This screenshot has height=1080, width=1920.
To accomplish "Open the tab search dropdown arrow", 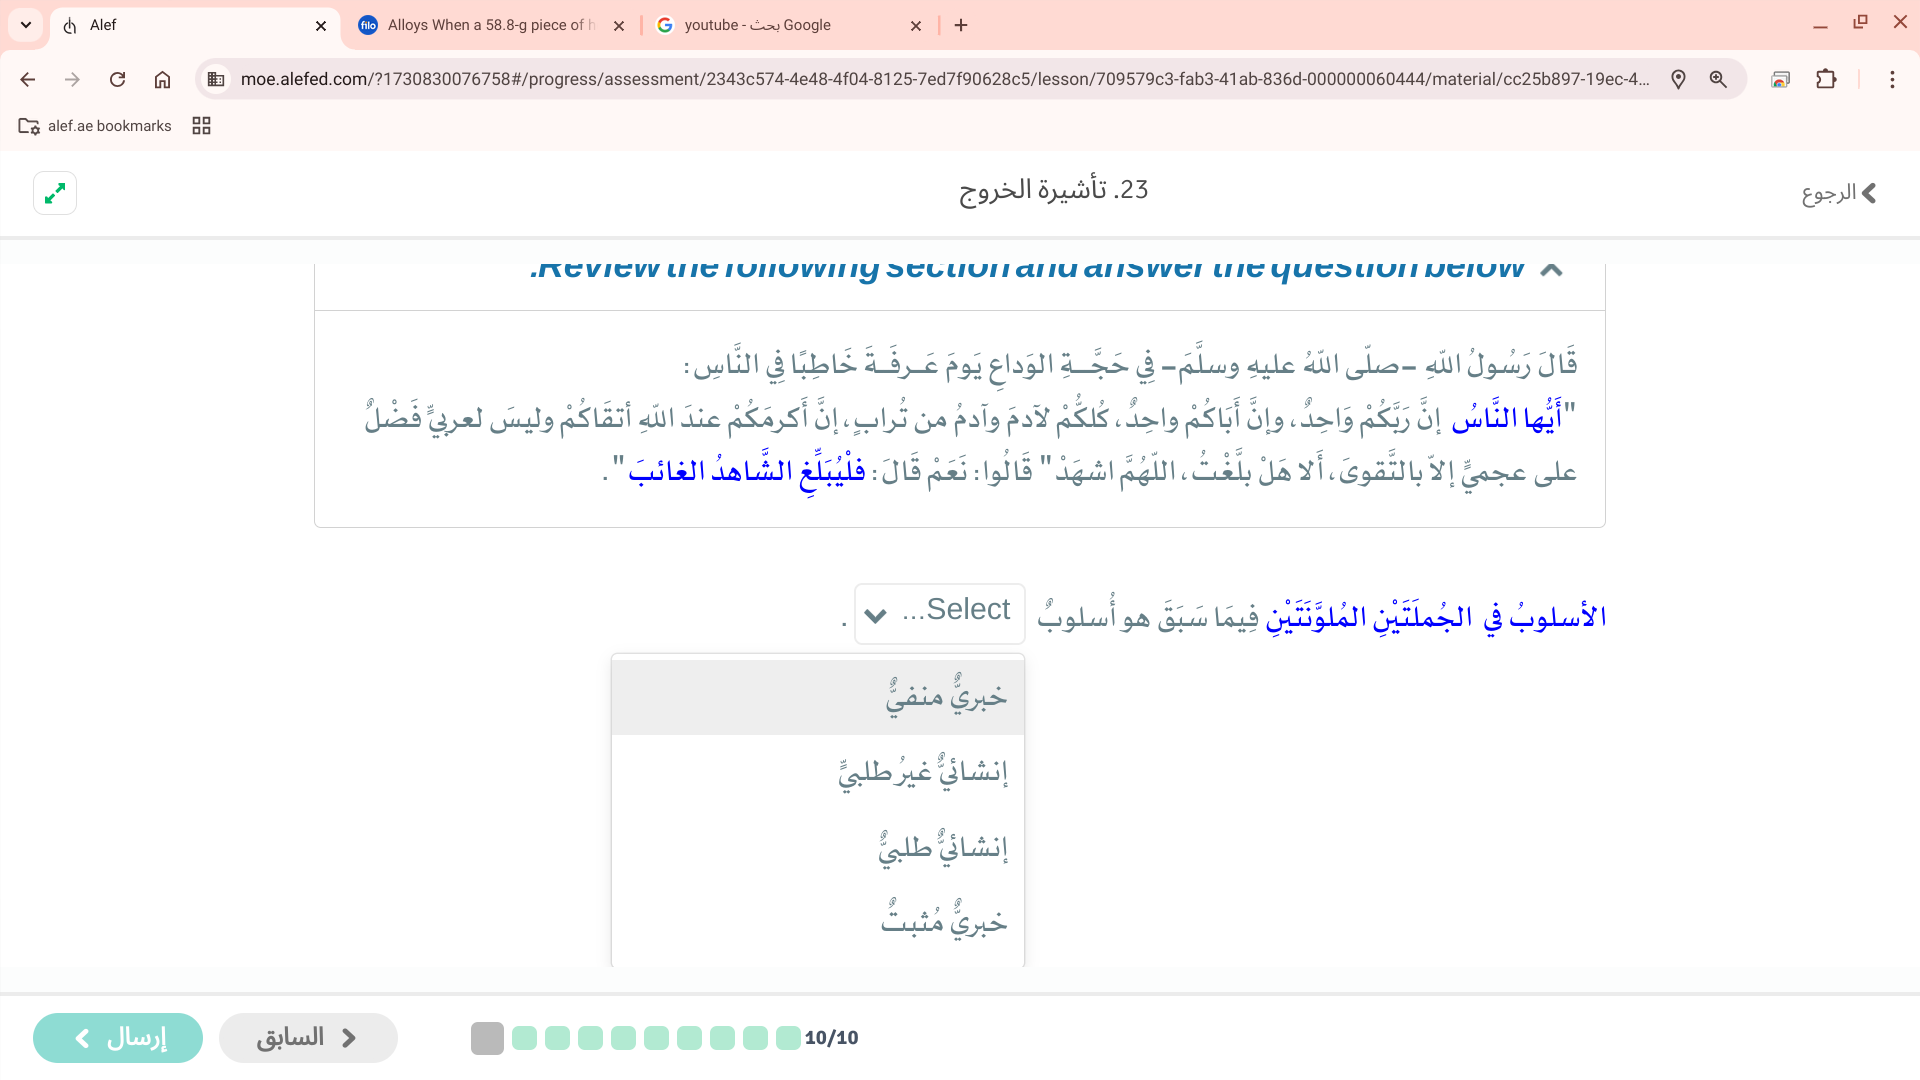I will point(26,25).
